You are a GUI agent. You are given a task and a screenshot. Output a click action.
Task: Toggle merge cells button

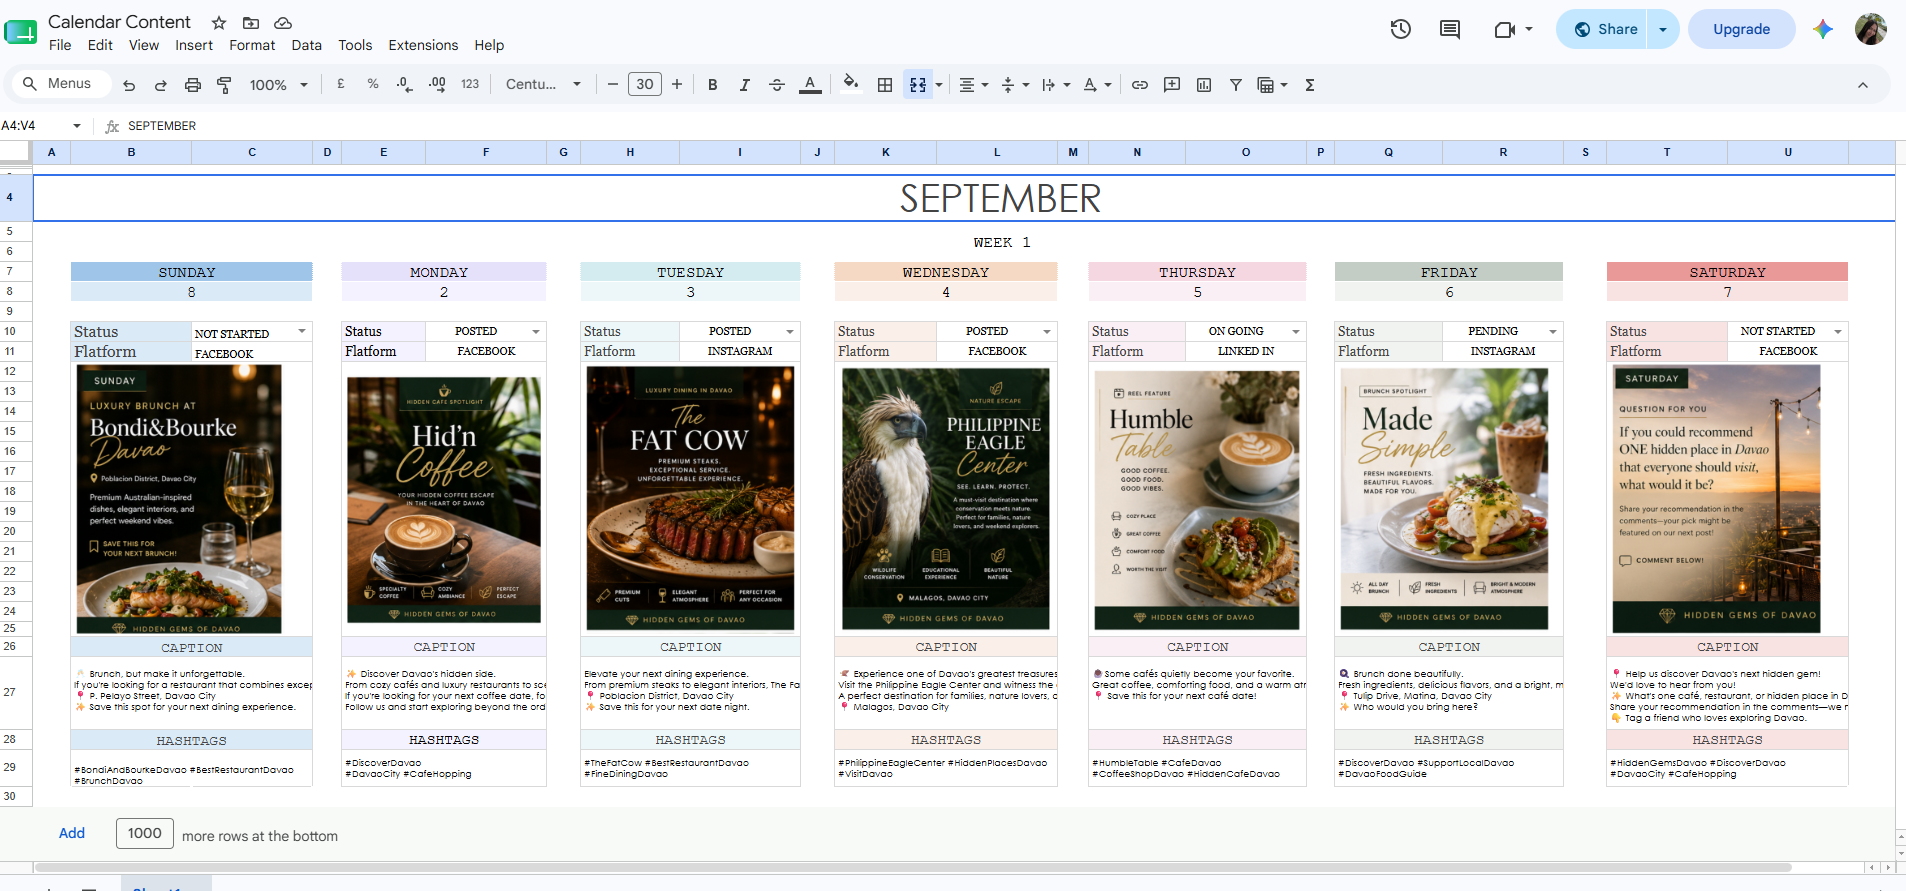[917, 85]
